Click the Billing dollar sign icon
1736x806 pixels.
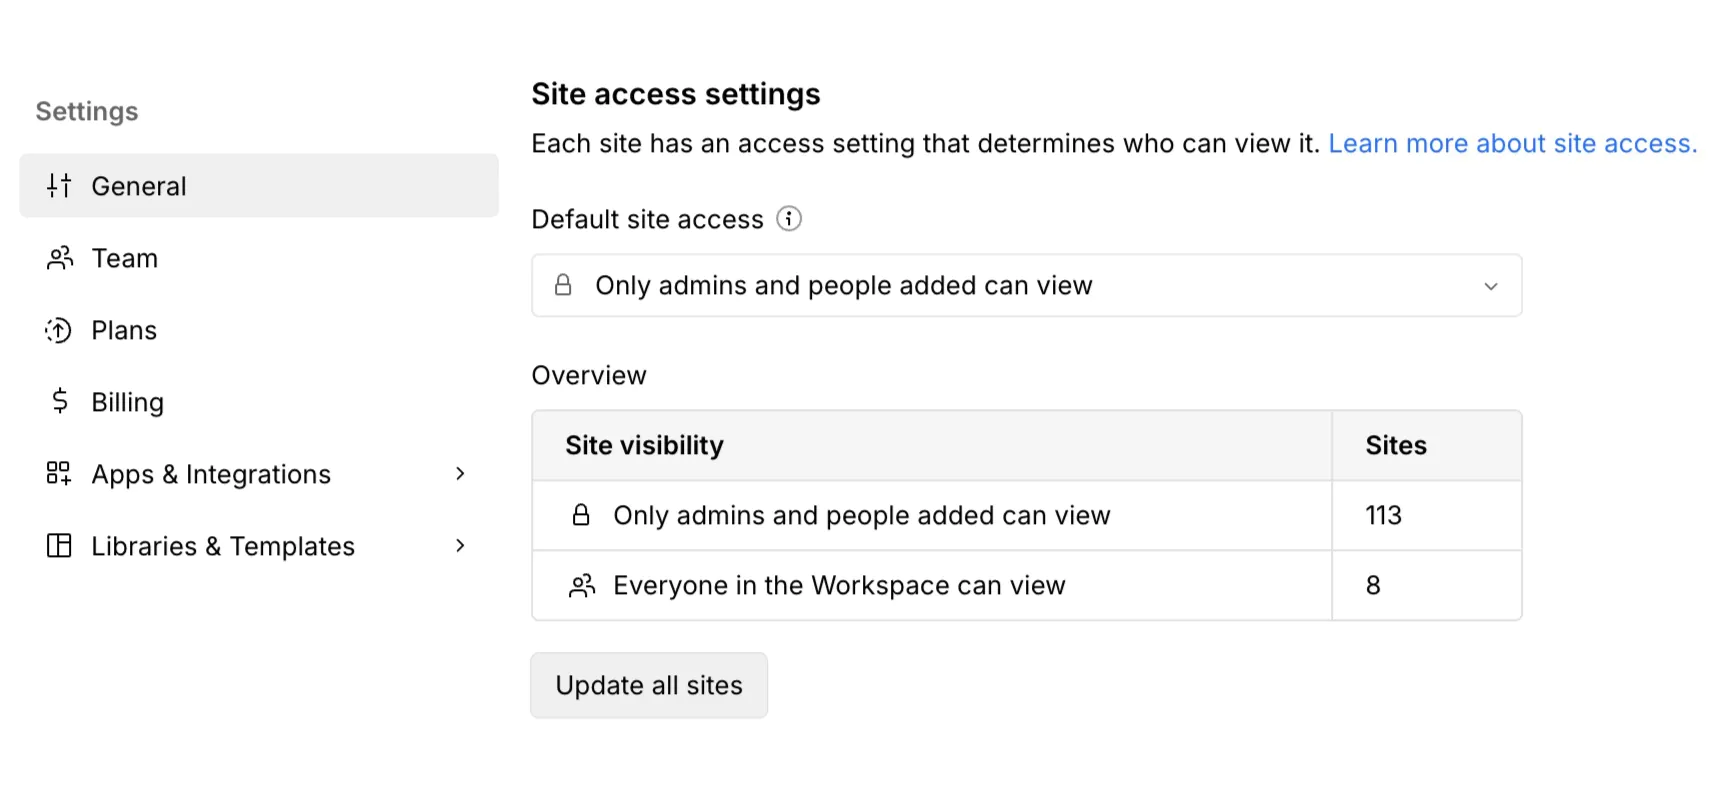60,402
